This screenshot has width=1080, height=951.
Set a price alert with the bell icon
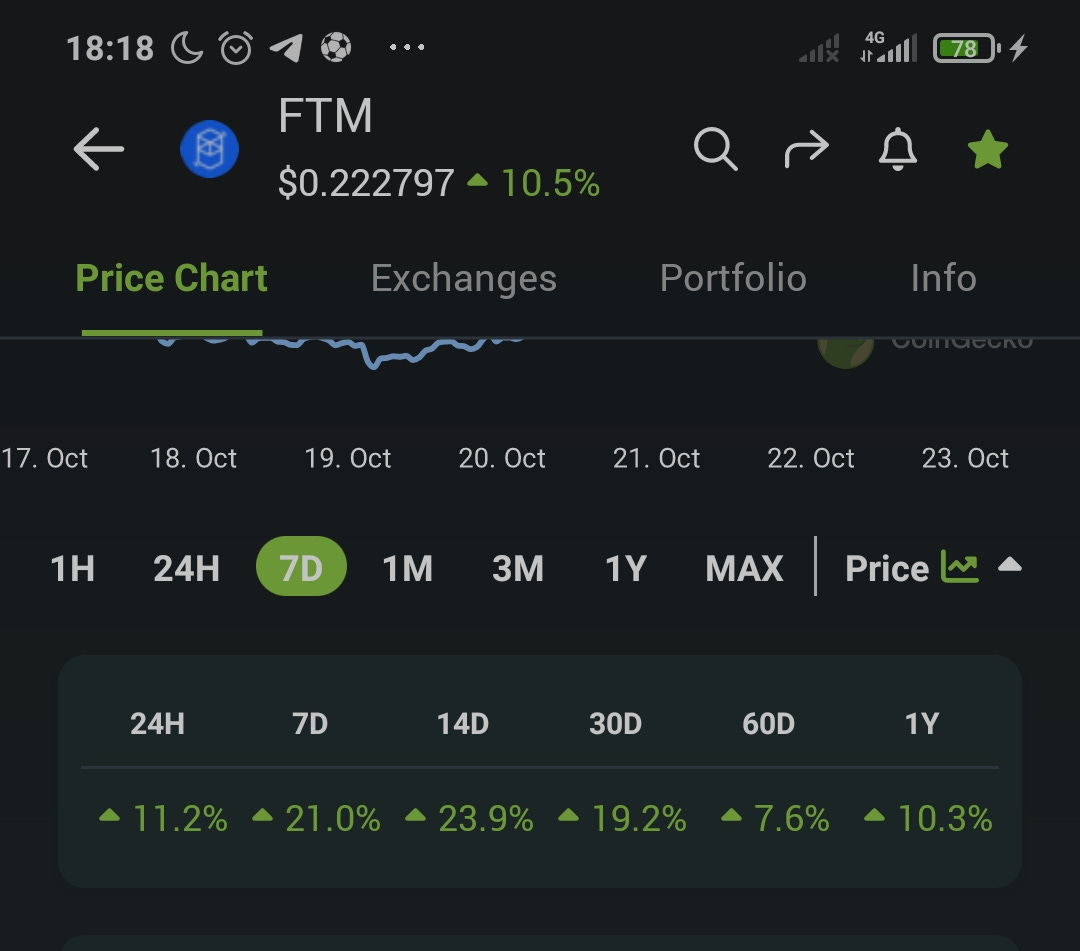coord(897,149)
